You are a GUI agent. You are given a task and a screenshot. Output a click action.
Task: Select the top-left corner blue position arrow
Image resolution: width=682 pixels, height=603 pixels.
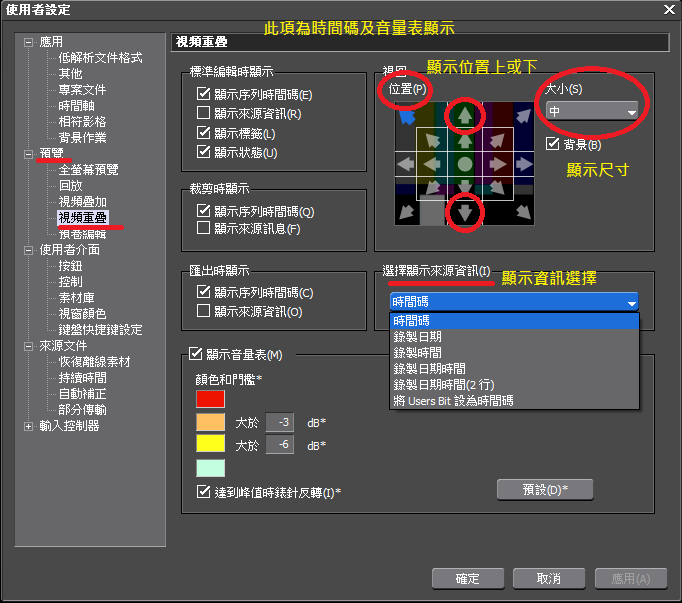(406, 116)
